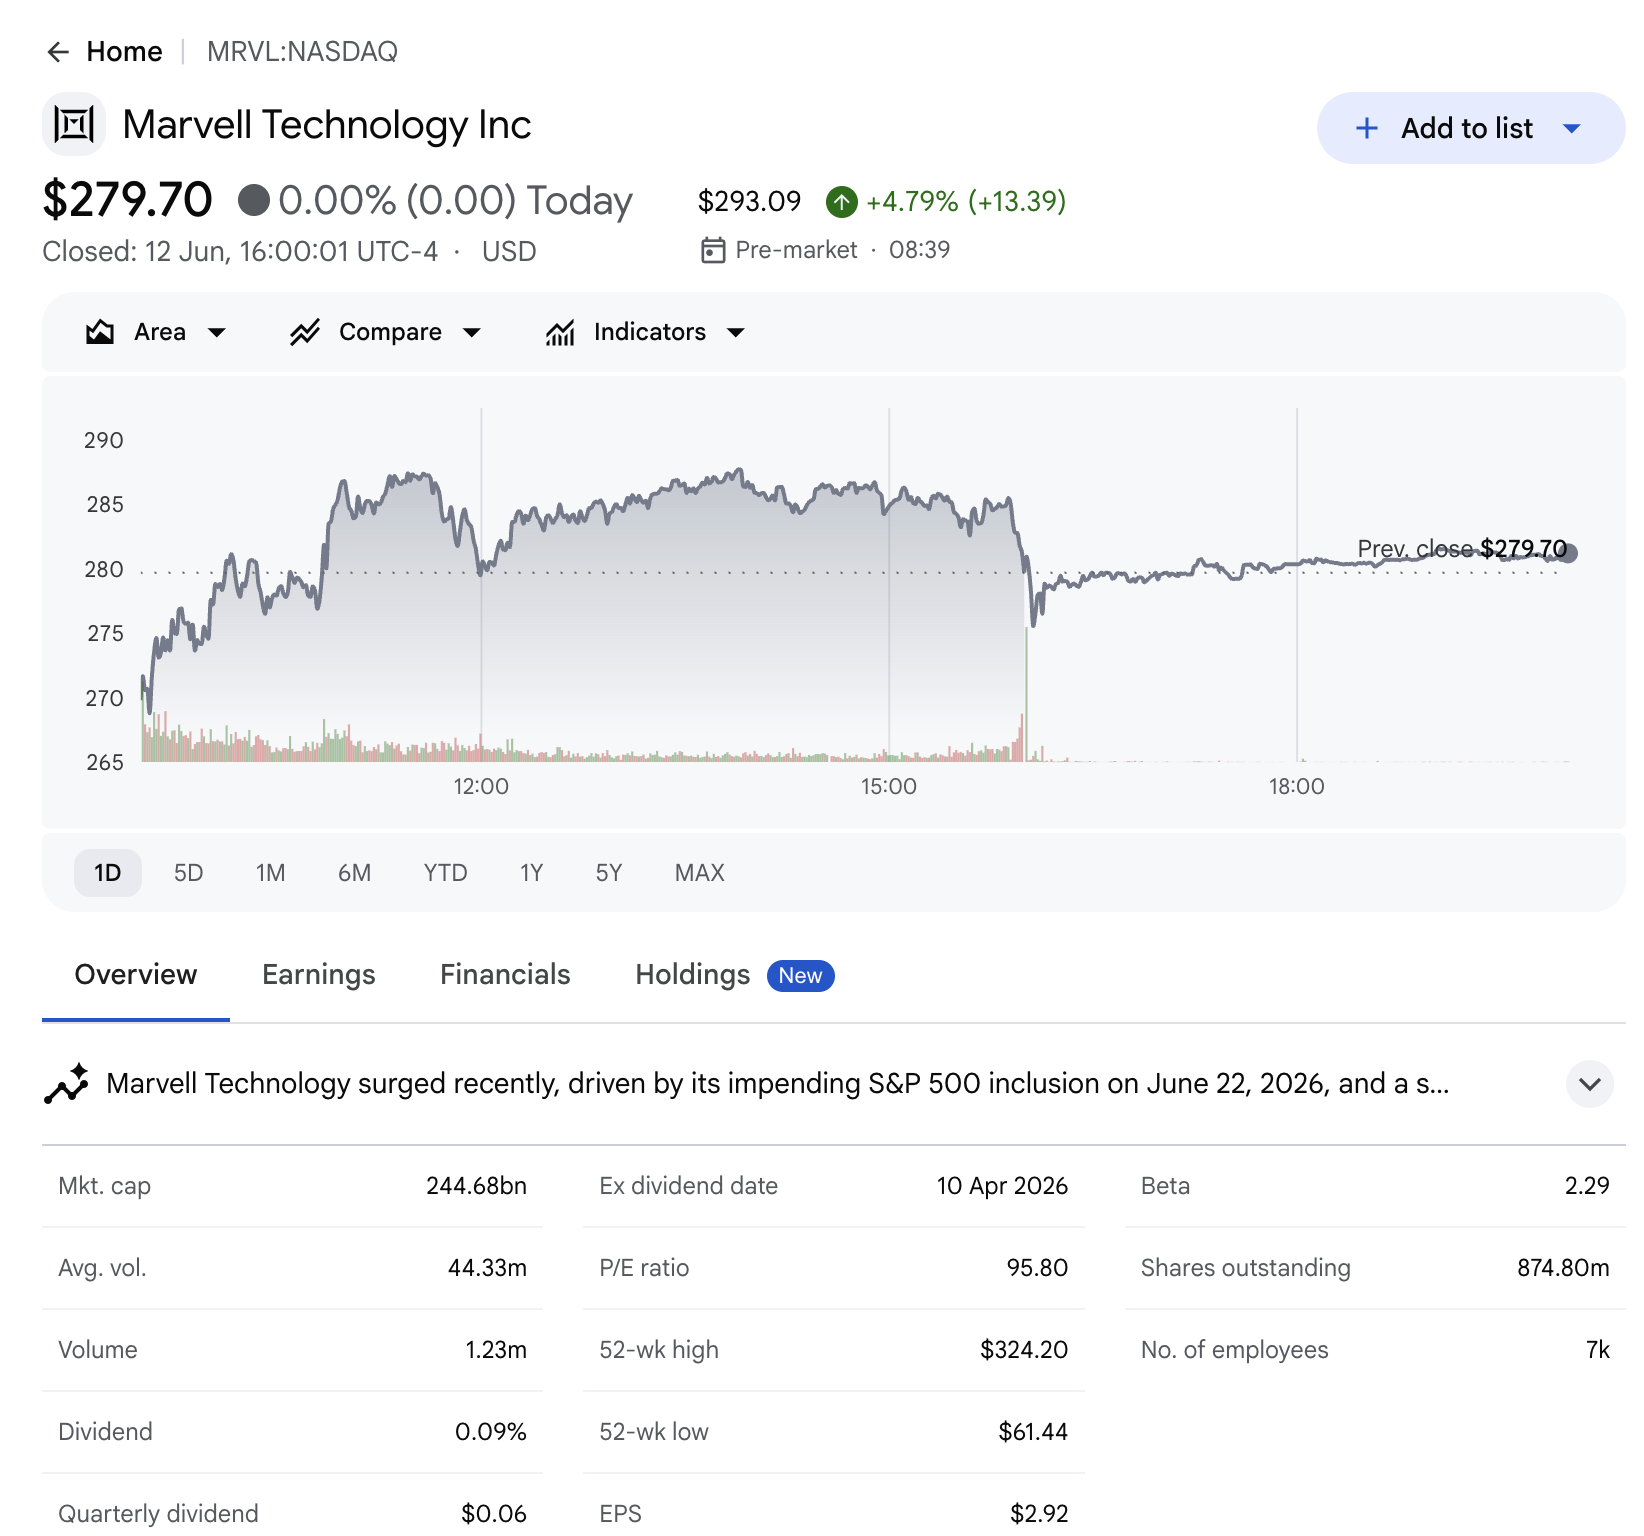Switch to the Earnings tab

[x=319, y=975]
